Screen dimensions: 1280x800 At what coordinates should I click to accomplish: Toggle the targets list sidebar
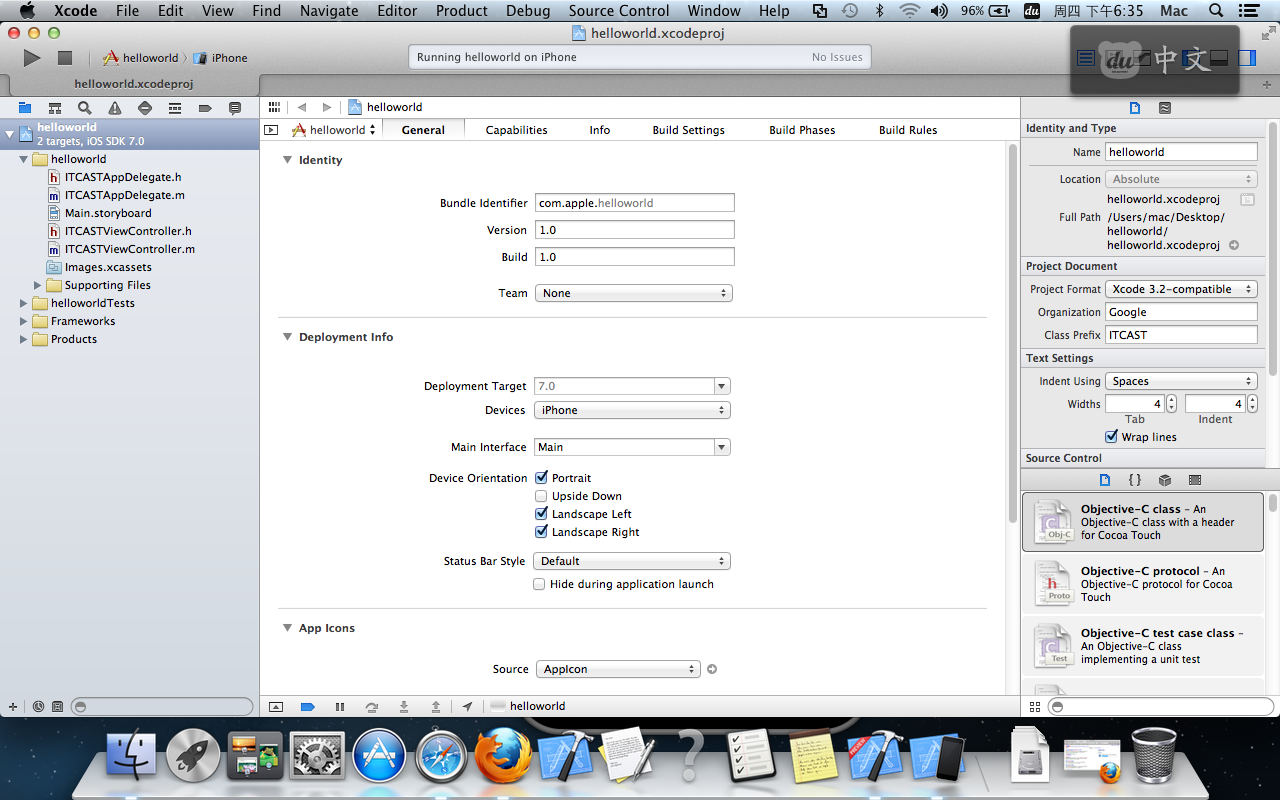click(x=271, y=130)
